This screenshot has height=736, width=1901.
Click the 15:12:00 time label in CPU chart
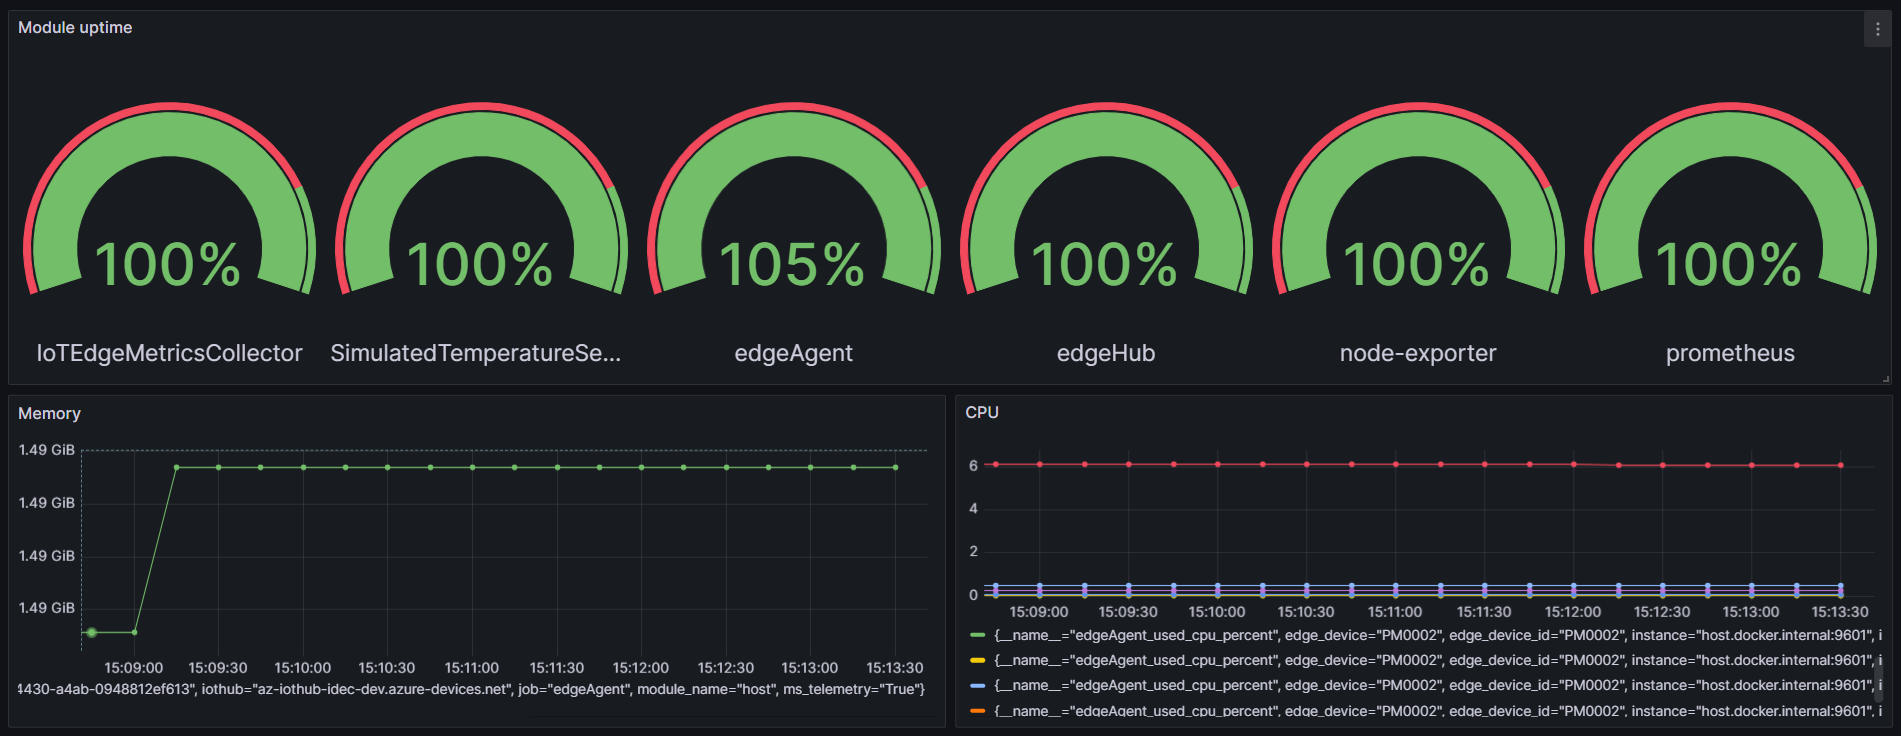click(x=1572, y=611)
